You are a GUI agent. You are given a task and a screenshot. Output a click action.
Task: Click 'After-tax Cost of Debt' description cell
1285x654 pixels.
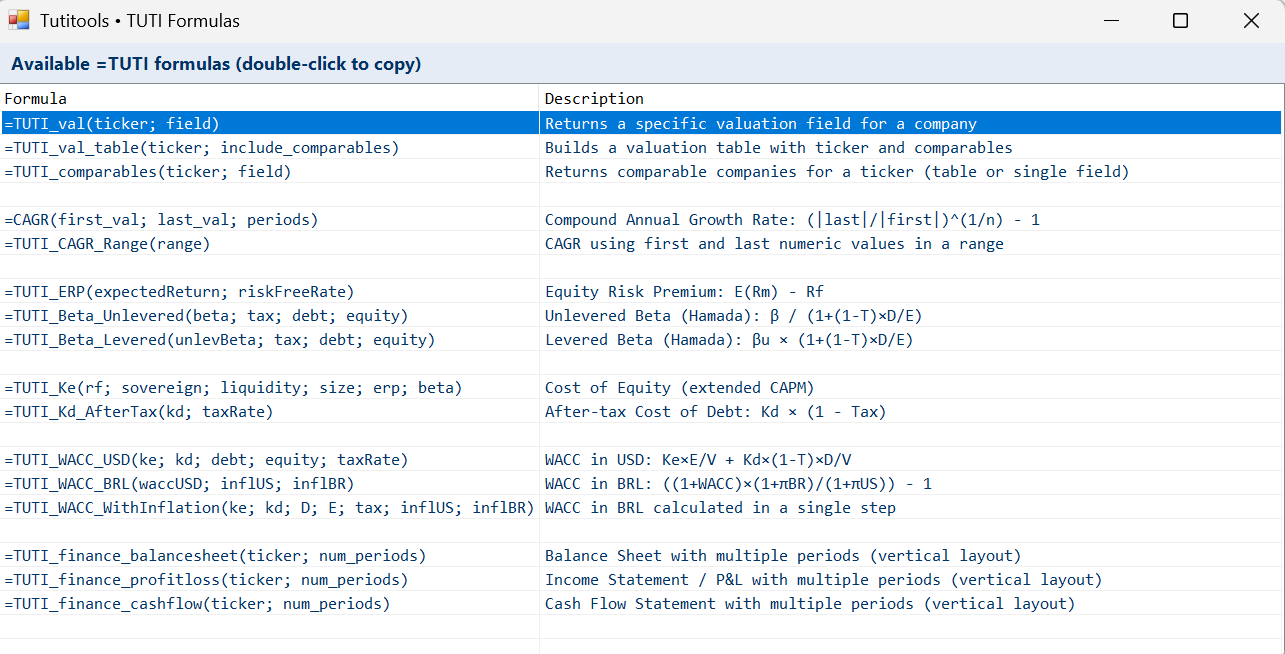pos(715,412)
